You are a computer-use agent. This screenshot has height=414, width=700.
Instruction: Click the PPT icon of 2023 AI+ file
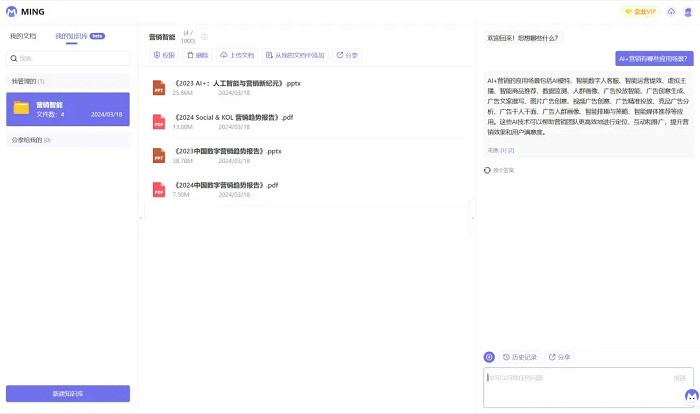[x=158, y=87]
